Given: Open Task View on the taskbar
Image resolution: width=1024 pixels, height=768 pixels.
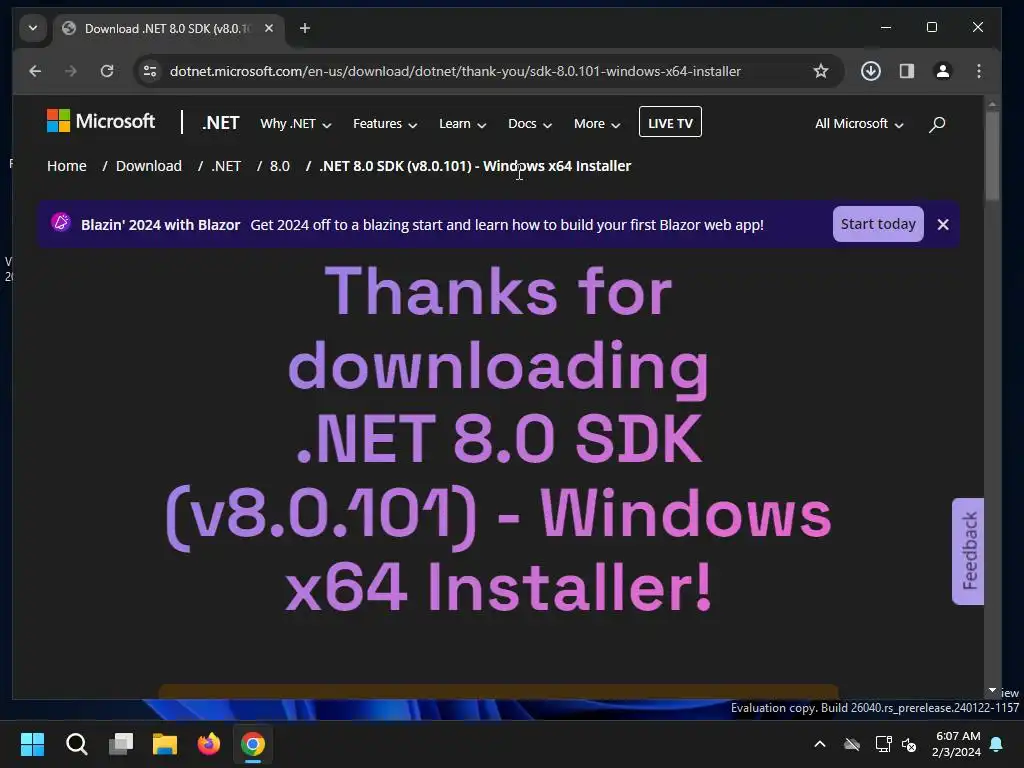Looking at the screenshot, I should [121, 744].
